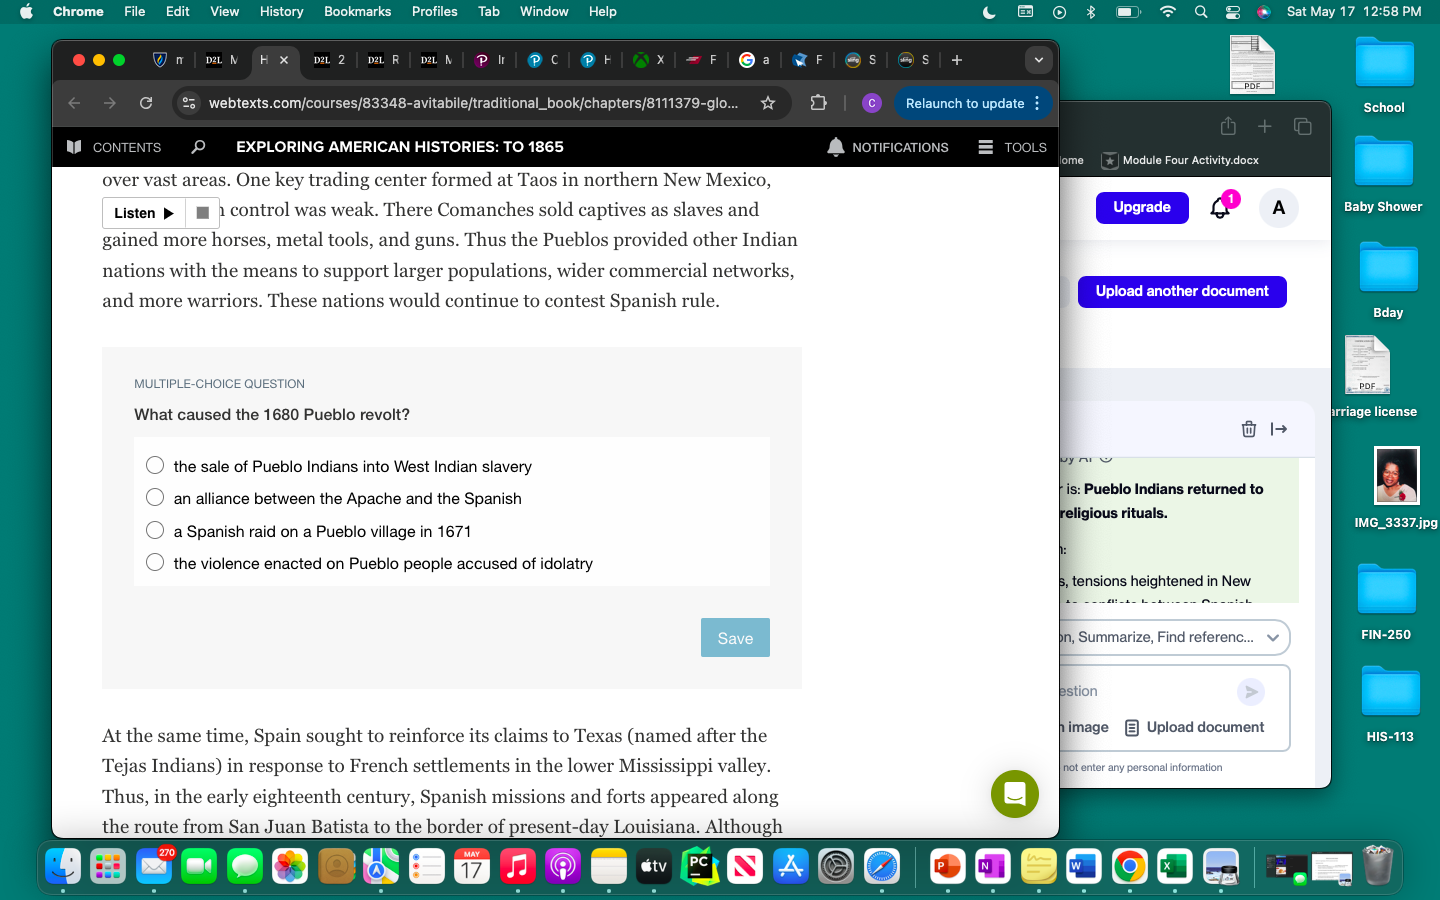1440x900 pixels.
Task: View notifications via the bell in the reader toolbar
Action: point(836,147)
